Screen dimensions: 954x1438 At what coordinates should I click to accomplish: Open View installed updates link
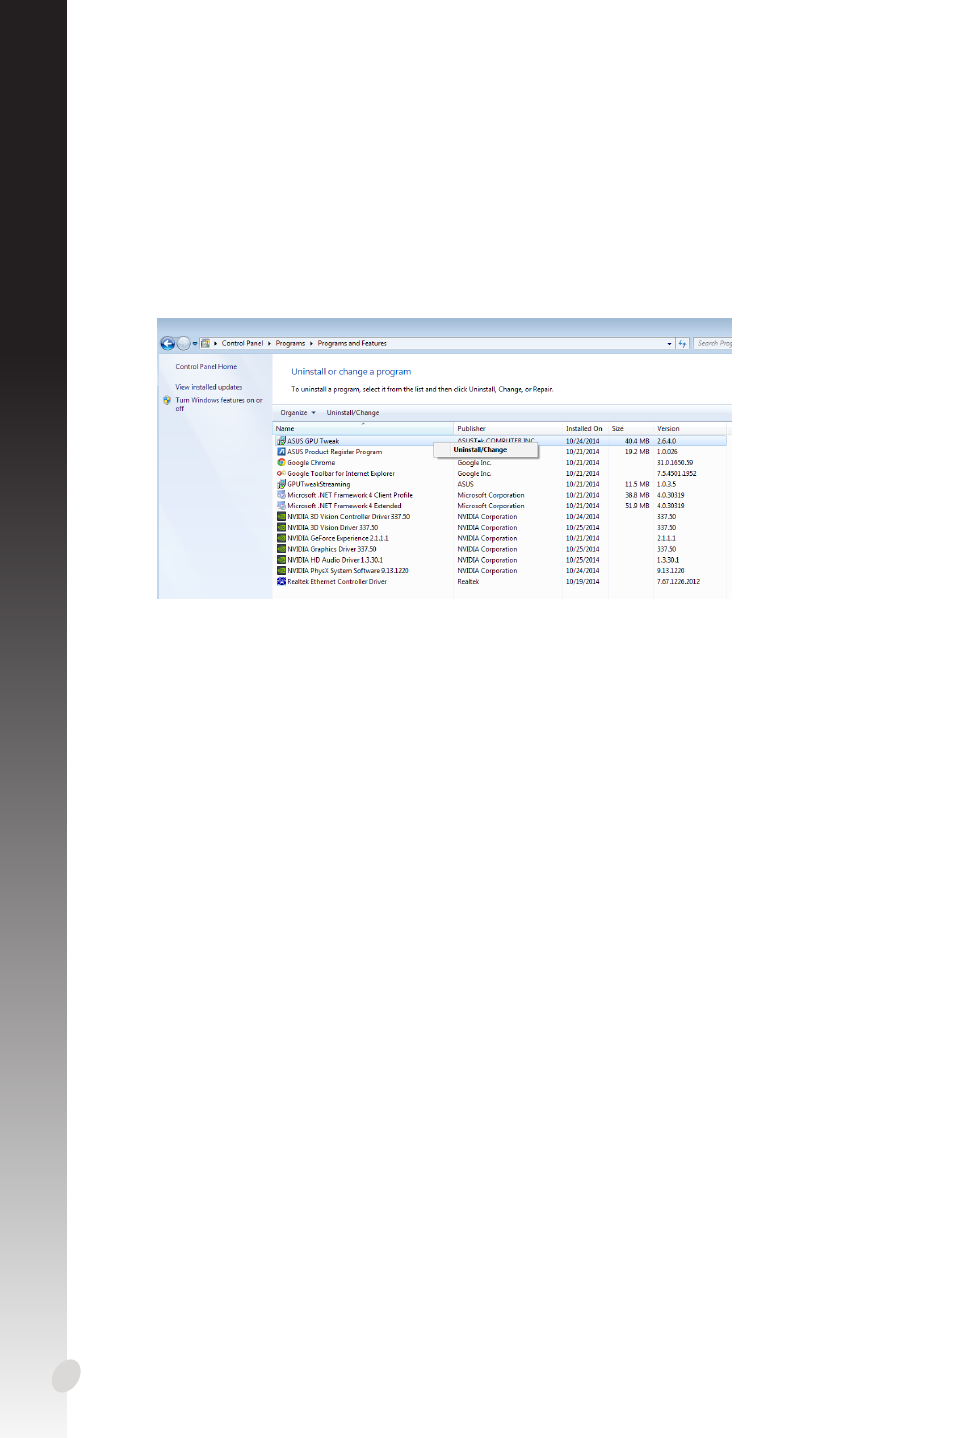pyautogui.click(x=209, y=387)
